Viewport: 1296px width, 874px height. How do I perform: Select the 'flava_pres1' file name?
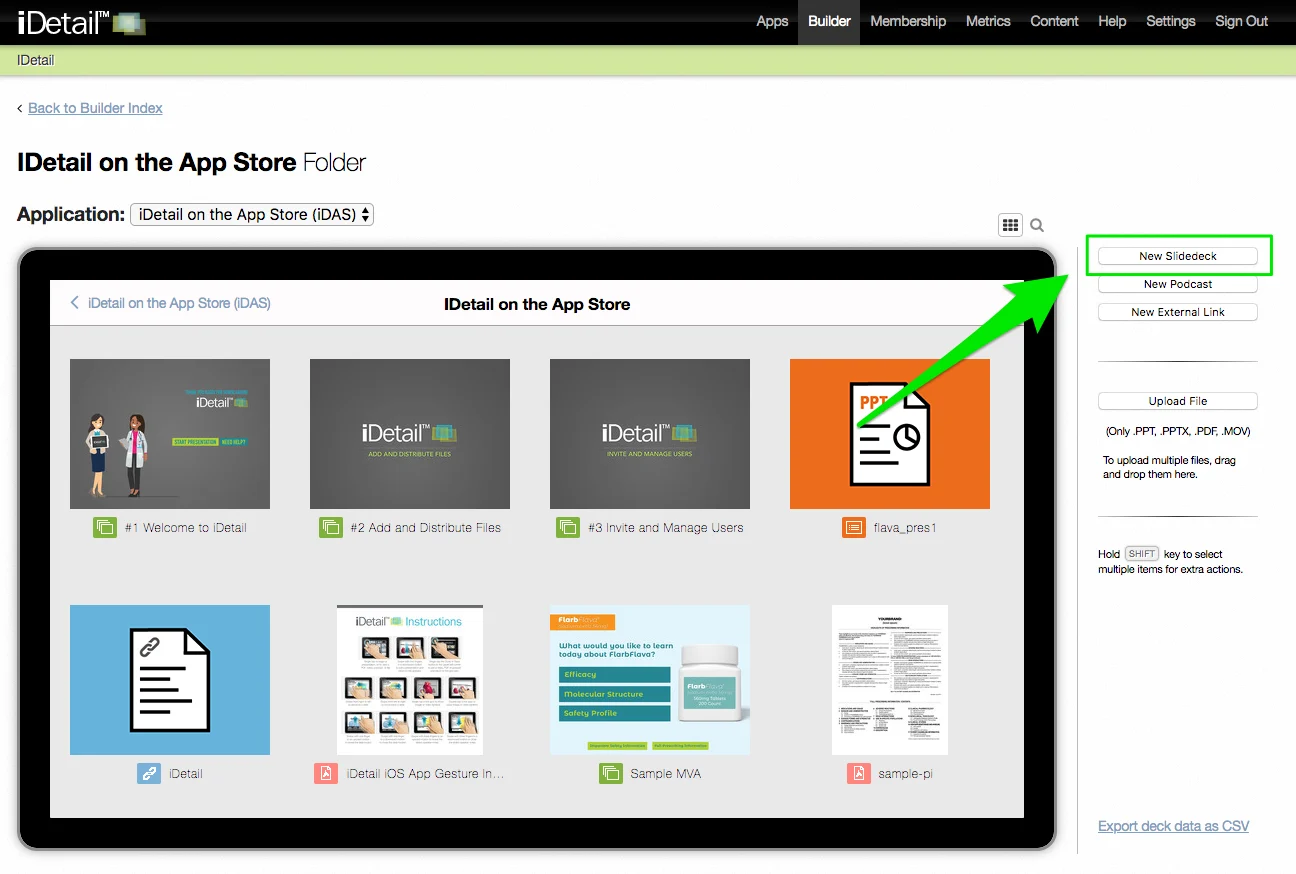tap(905, 527)
